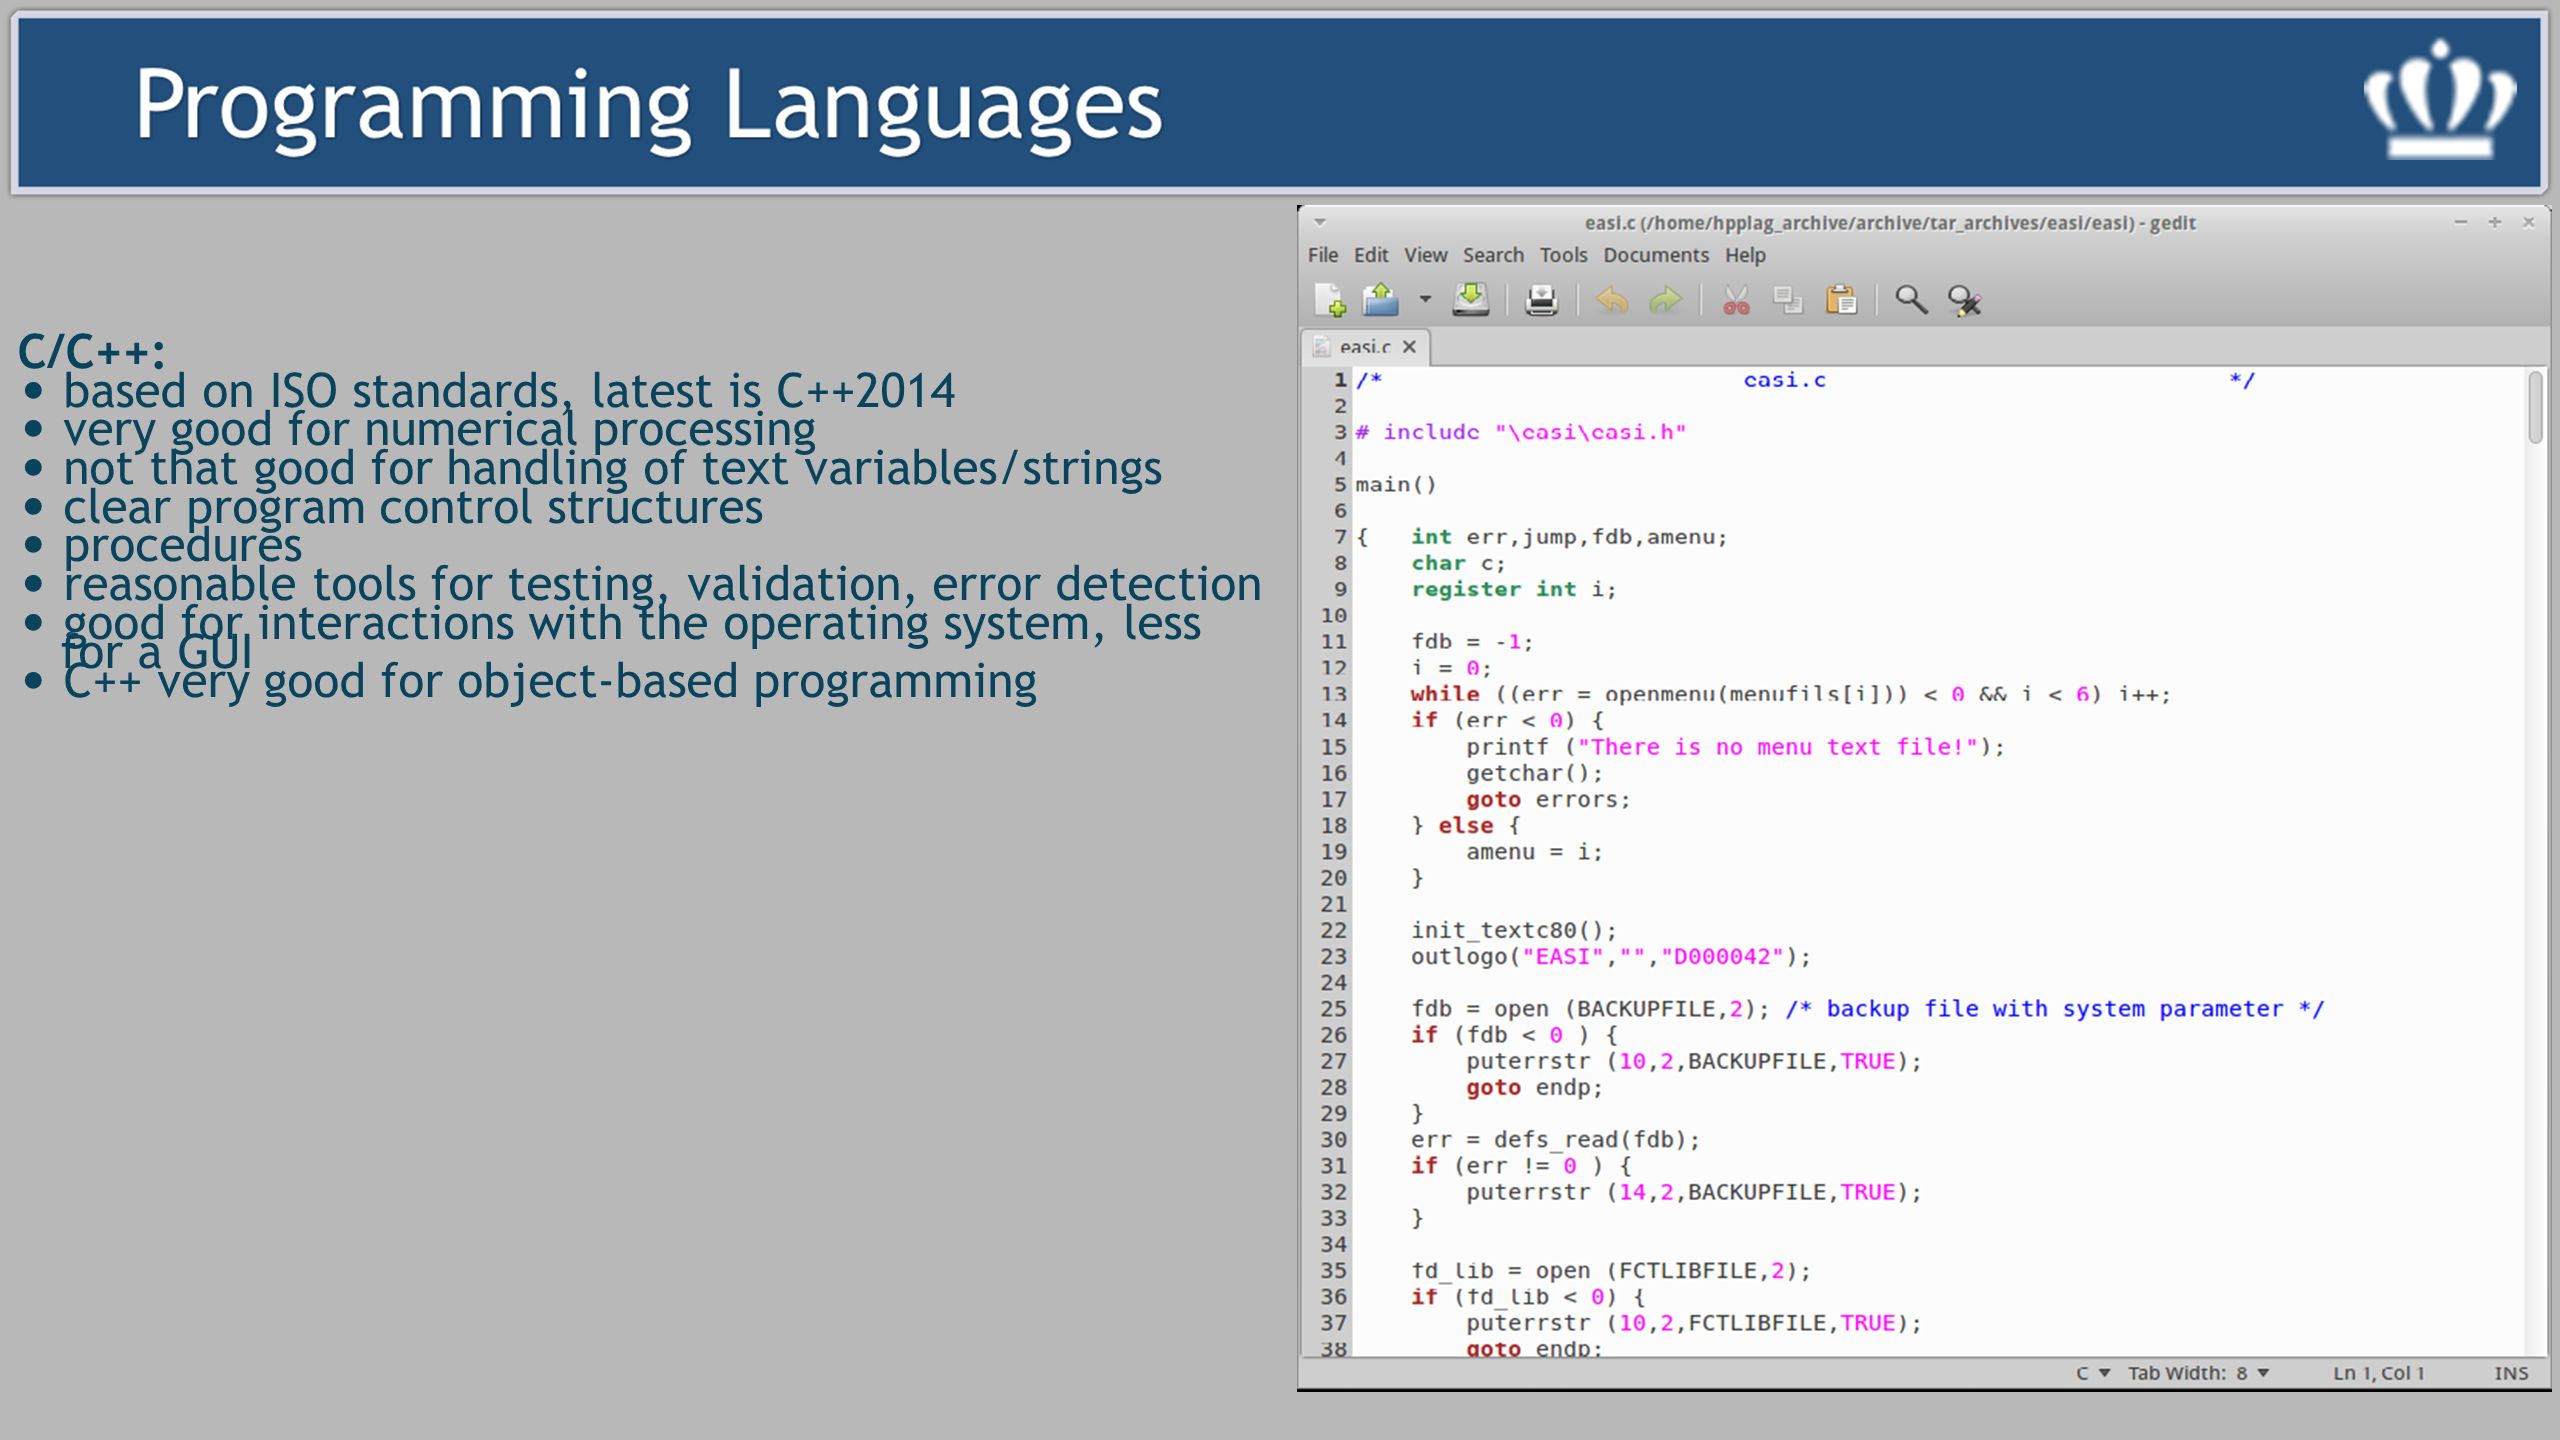This screenshot has width=2560, height=1440.
Task: Click the Open file icon in gedit toolbar
Action: (x=1381, y=300)
